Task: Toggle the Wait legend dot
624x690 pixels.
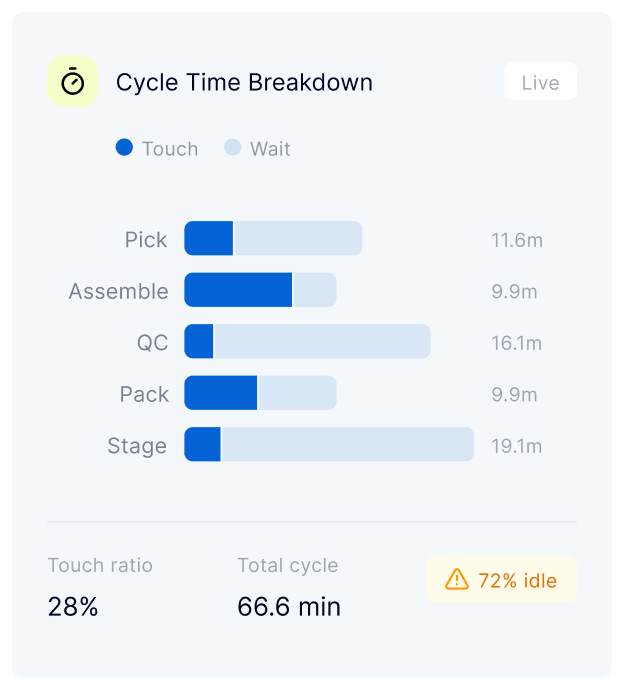Action: coord(232,148)
